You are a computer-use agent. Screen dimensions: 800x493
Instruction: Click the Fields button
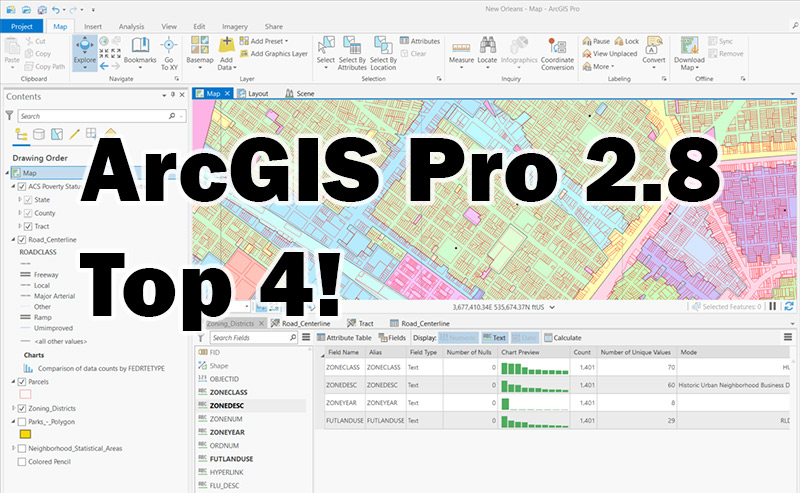coord(392,338)
